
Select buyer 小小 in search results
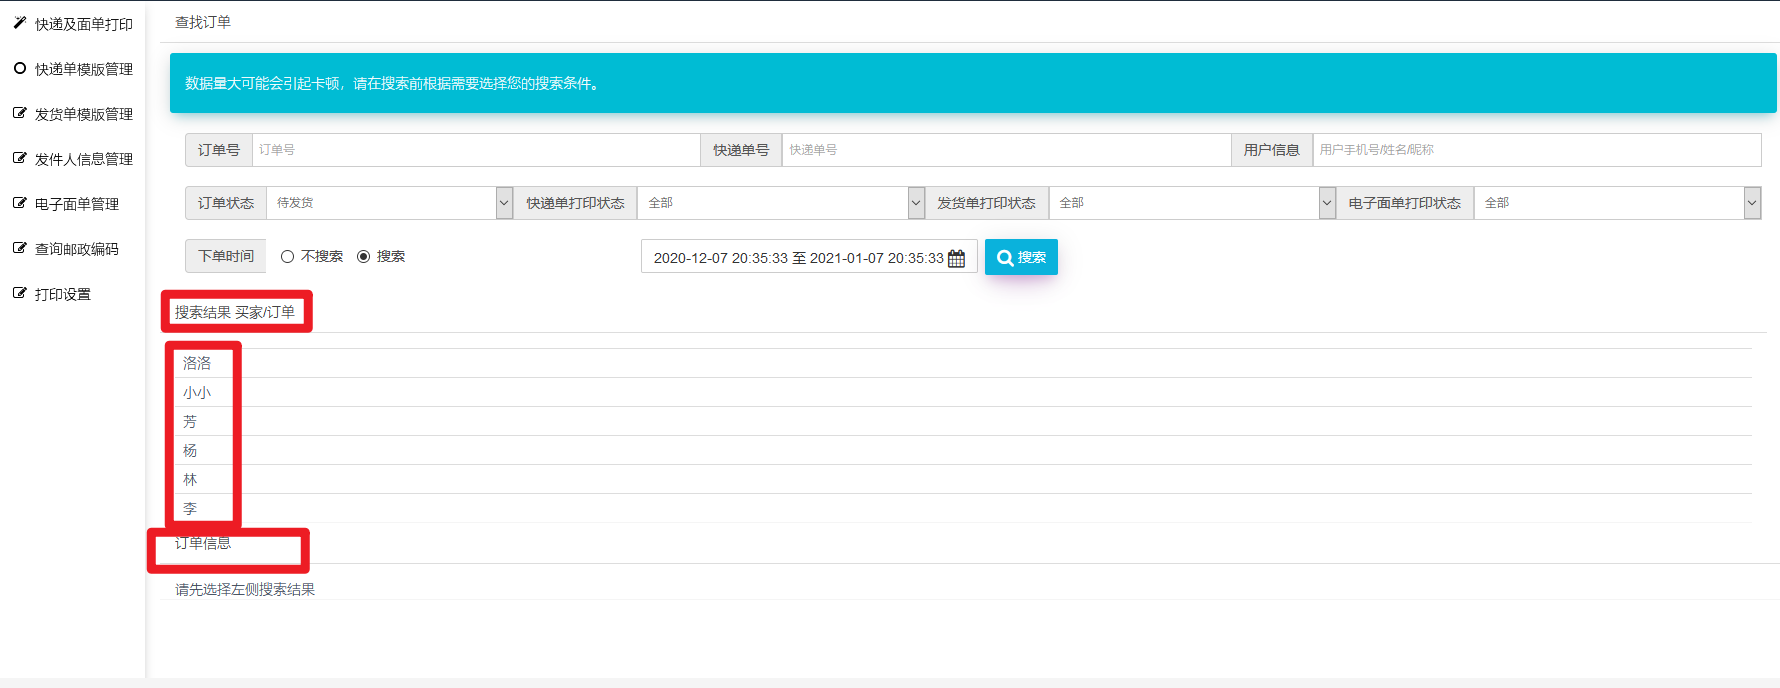click(x=197, y=392)
